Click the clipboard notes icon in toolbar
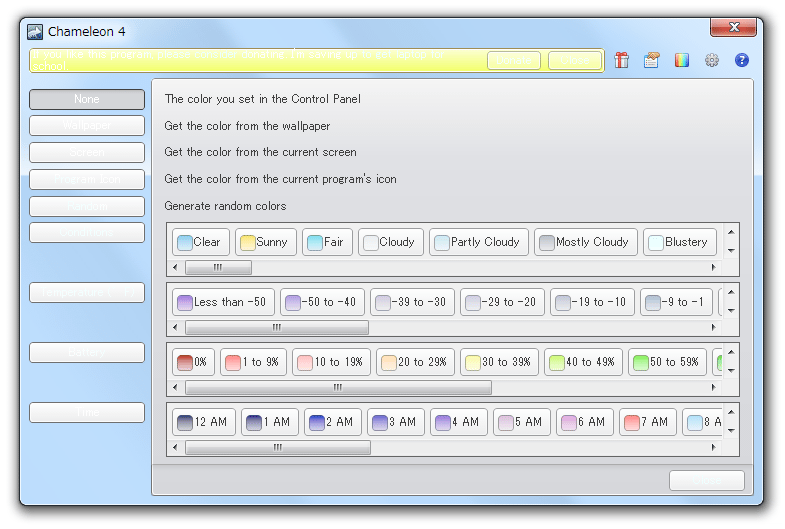 651,60
